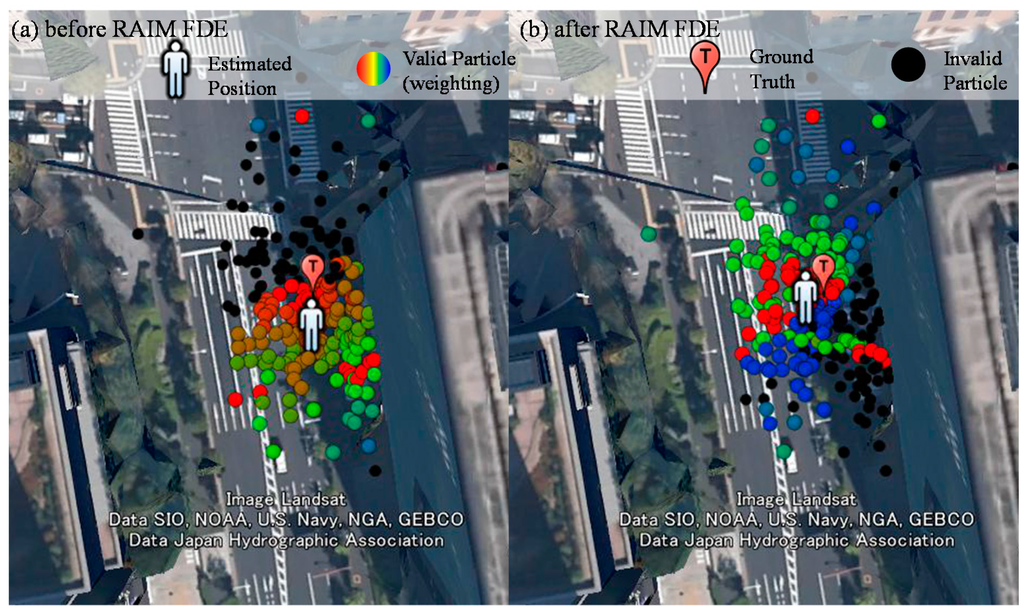The height and width of the screenshot is (616, 1024).
Task: Click 'Image Landsat' attribution in panel (a)
Action: click(x=285, y=500)
